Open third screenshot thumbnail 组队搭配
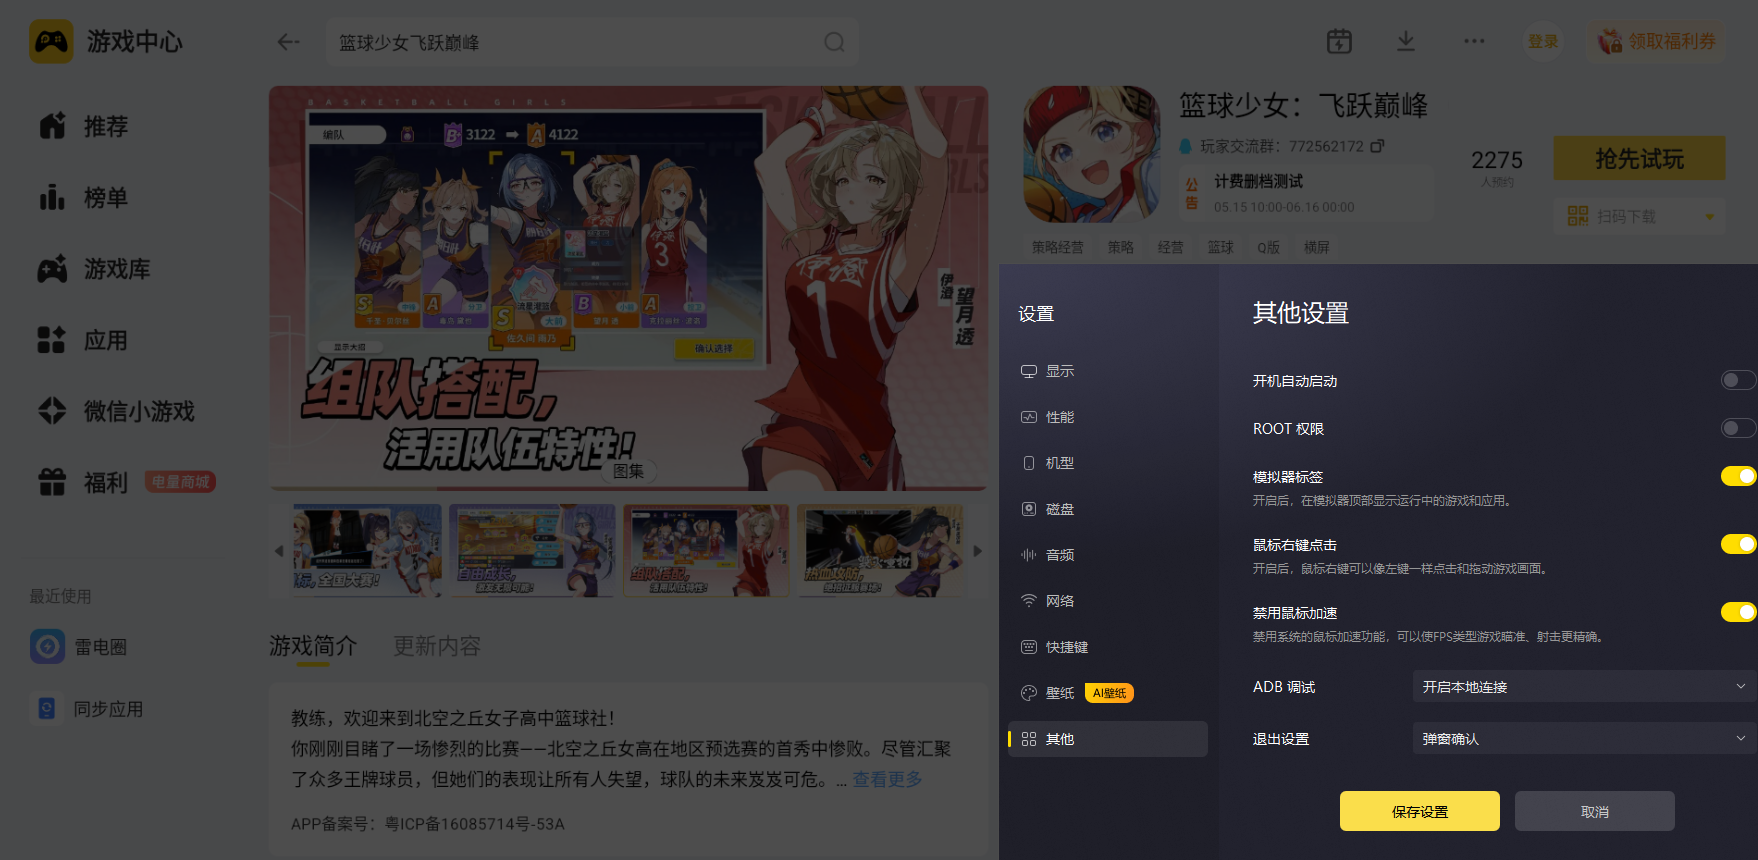1758x860 pixels. 706,551
